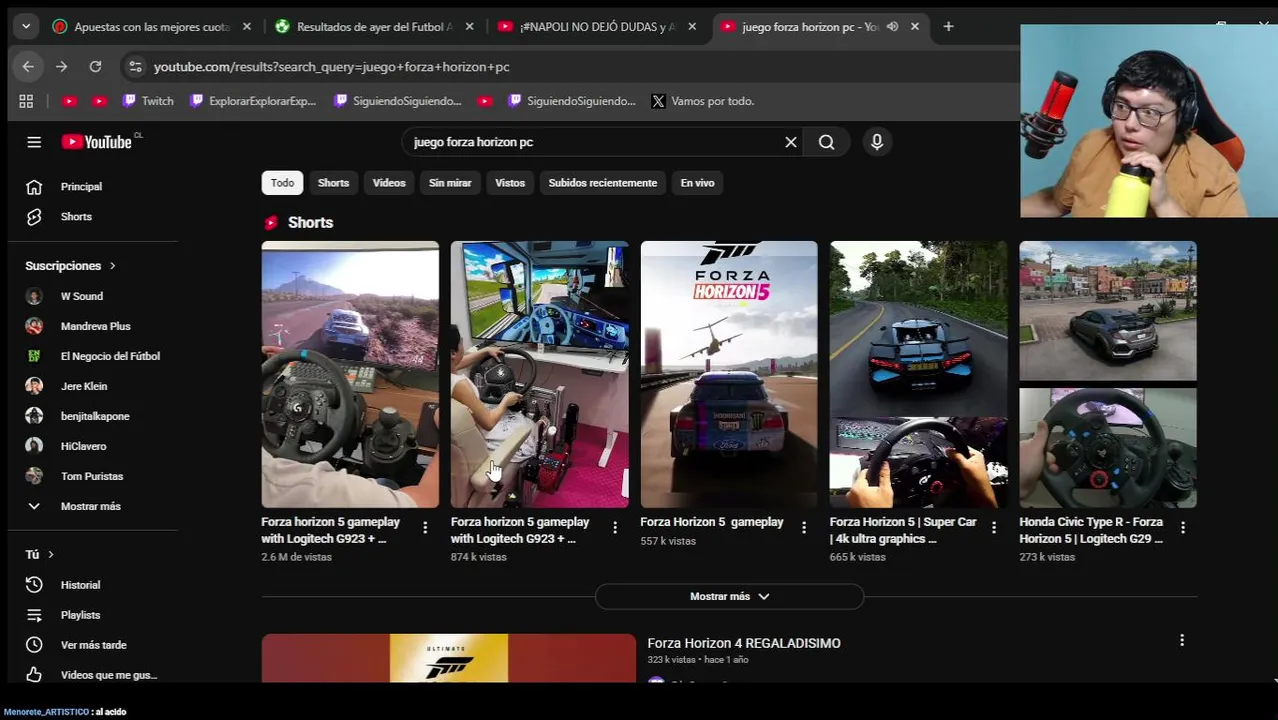Clear the search box with X icon
Viewport: 1278px width, 720px height.
click(791, 142)
